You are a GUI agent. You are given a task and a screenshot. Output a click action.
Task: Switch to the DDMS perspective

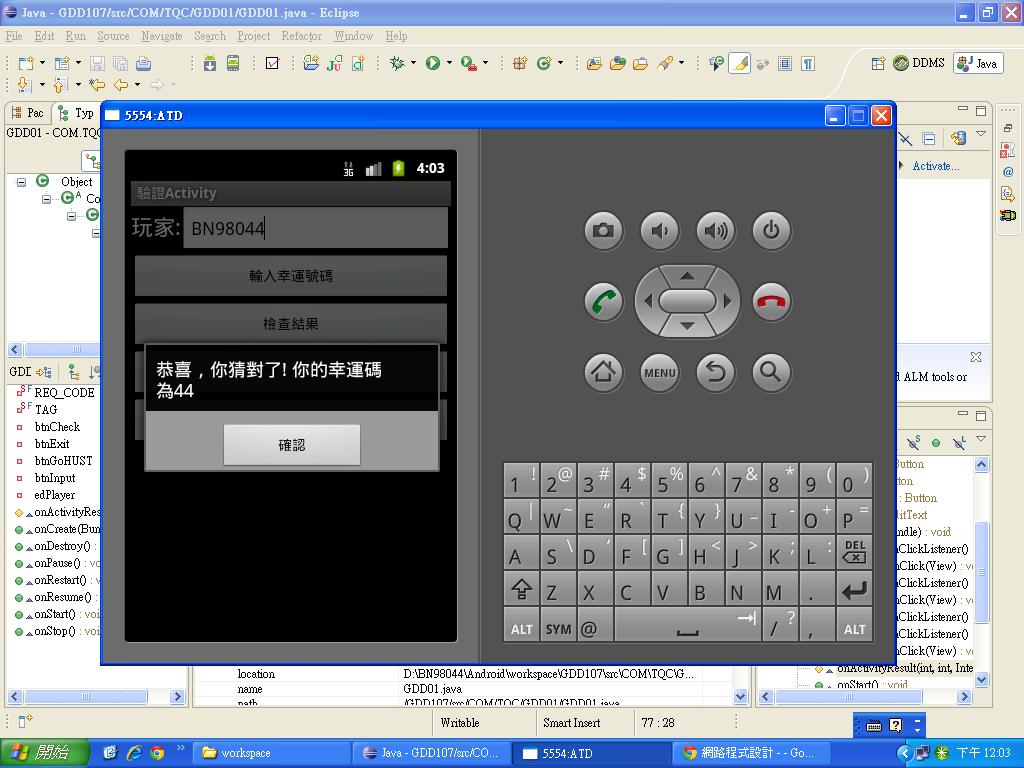click(918, 63)
